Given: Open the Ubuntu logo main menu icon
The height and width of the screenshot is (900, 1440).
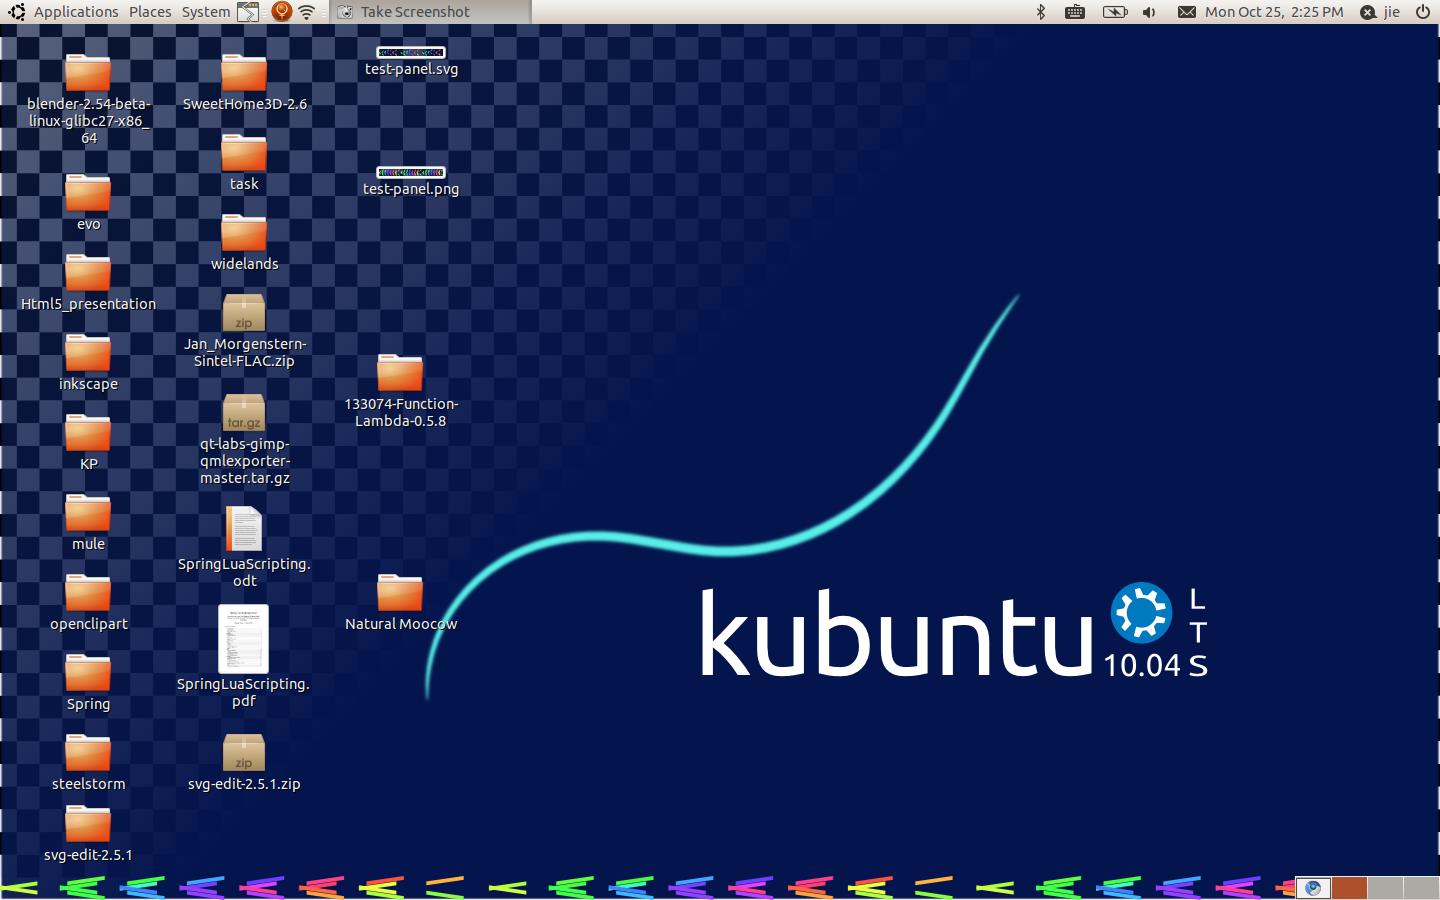Looking at the screenshot, I should click(x=16, y=12).
